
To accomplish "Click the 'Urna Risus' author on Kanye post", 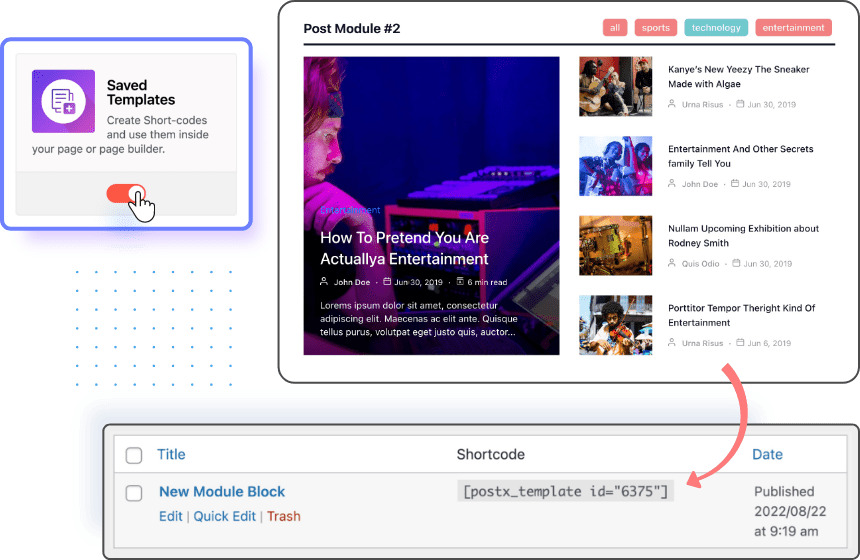I will tap(702, 104).
